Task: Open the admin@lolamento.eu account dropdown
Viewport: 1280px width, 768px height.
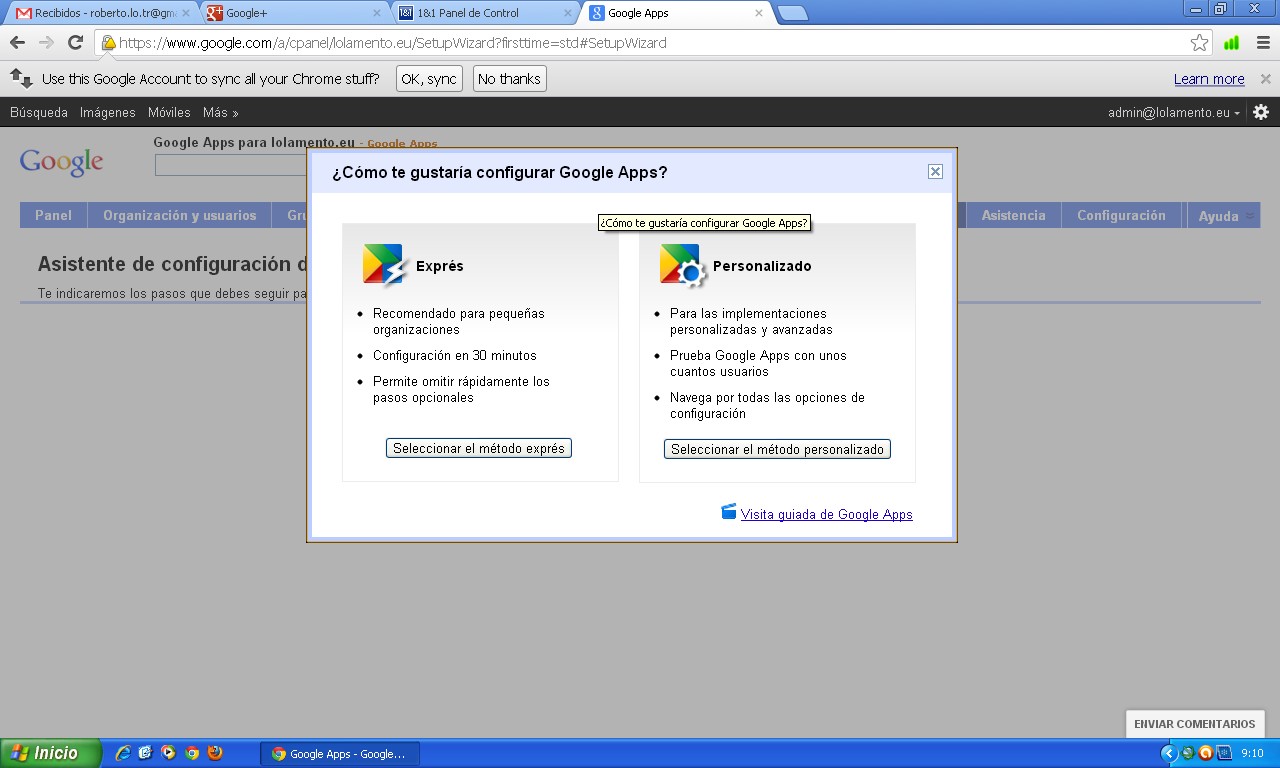Action: [x=1174, y=113]
